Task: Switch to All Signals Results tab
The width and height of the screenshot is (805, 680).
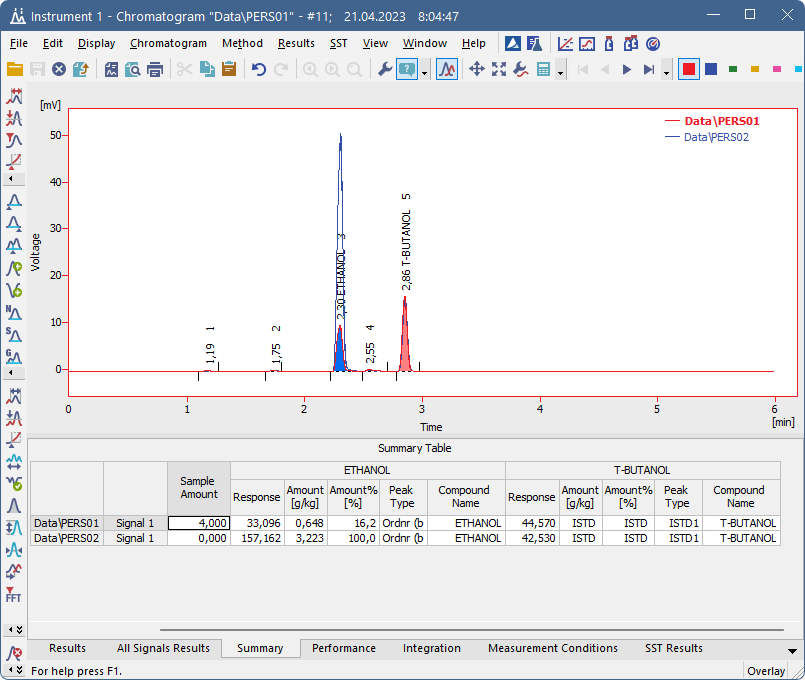Action: 163,648
